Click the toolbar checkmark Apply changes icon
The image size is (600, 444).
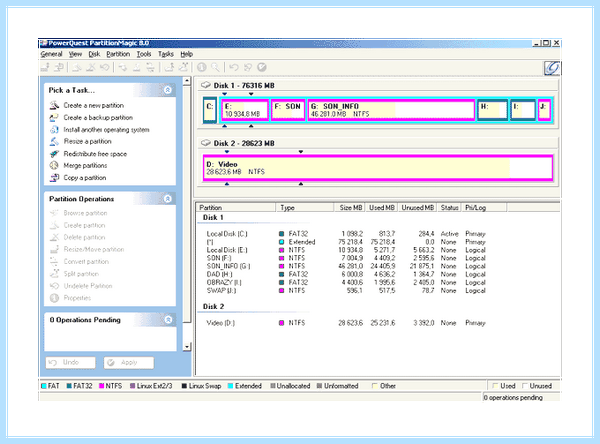262,67
